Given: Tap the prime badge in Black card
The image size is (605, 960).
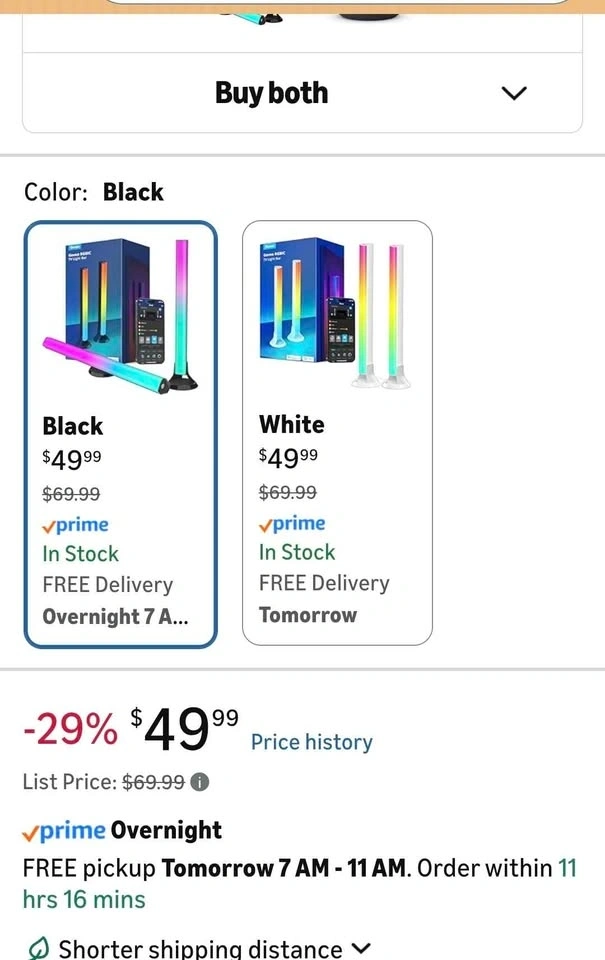Looking at the screenshot, I should 76,525.
